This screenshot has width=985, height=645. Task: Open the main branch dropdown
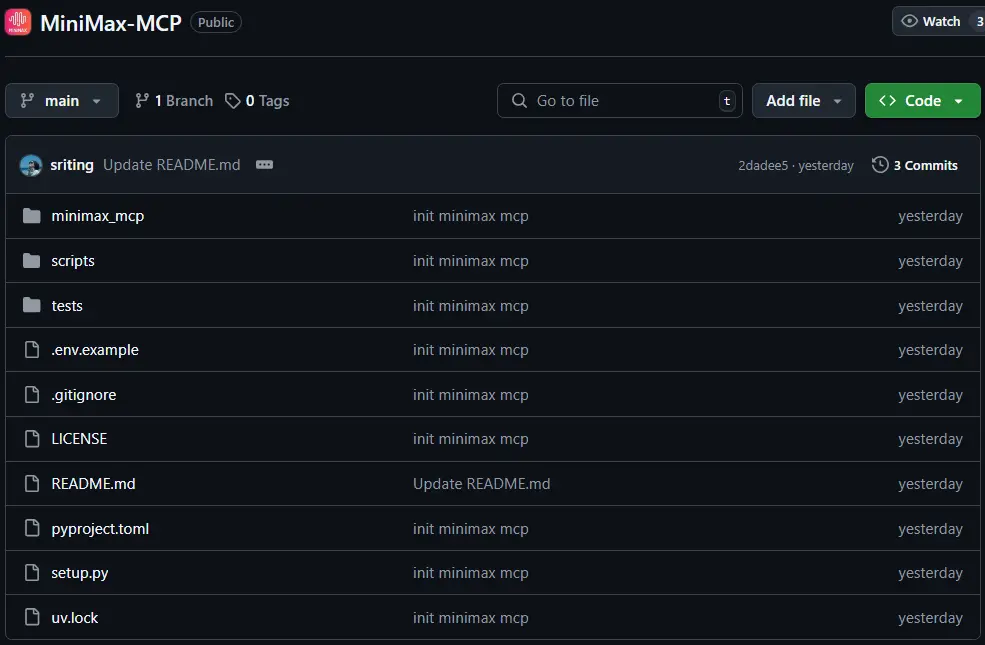tap(62, 101)
